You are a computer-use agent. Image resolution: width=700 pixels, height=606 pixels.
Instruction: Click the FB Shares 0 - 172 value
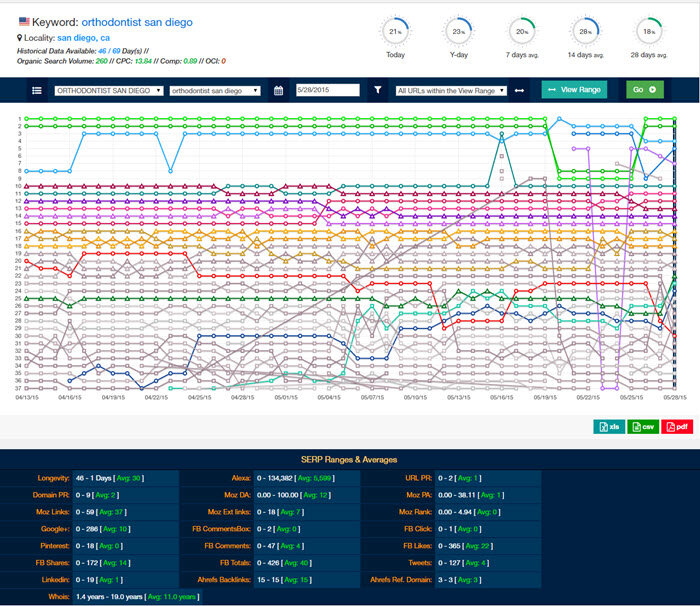[103, 563]
